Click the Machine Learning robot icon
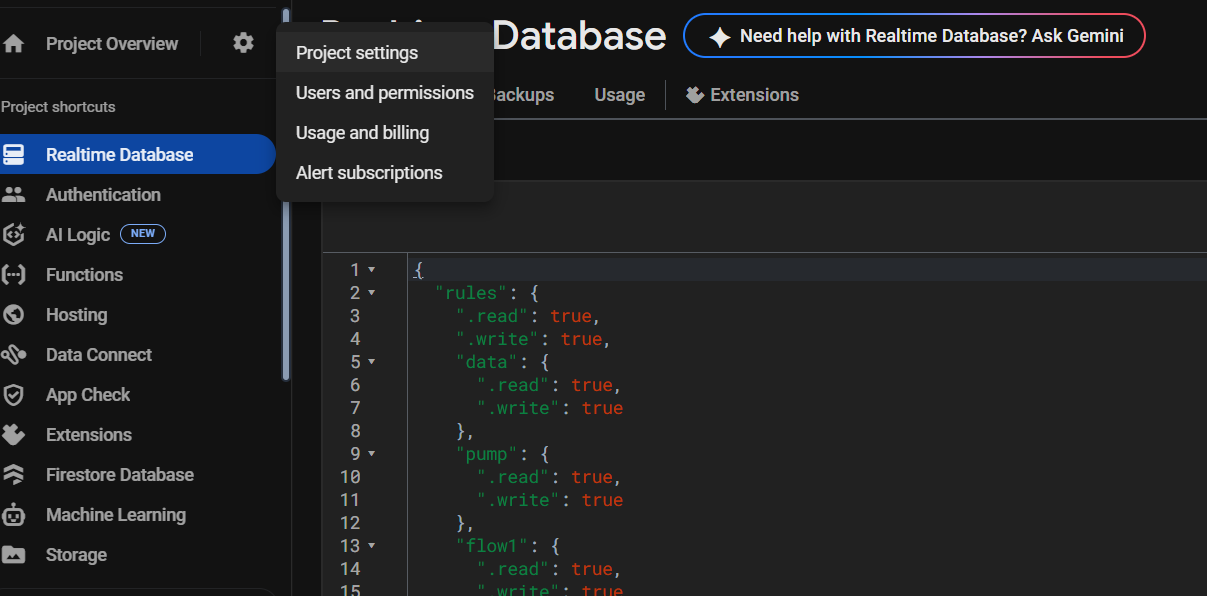The width and height of the screenshot is (1207, 596). pos(13,515)
